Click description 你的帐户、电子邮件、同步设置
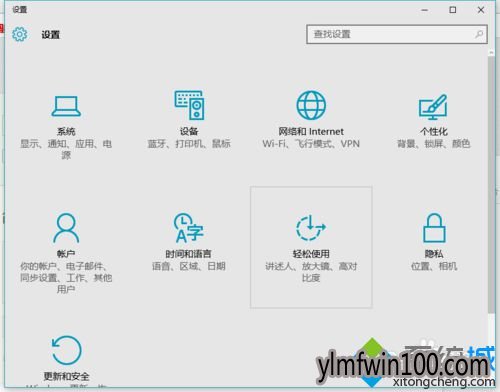 point(66,278)
